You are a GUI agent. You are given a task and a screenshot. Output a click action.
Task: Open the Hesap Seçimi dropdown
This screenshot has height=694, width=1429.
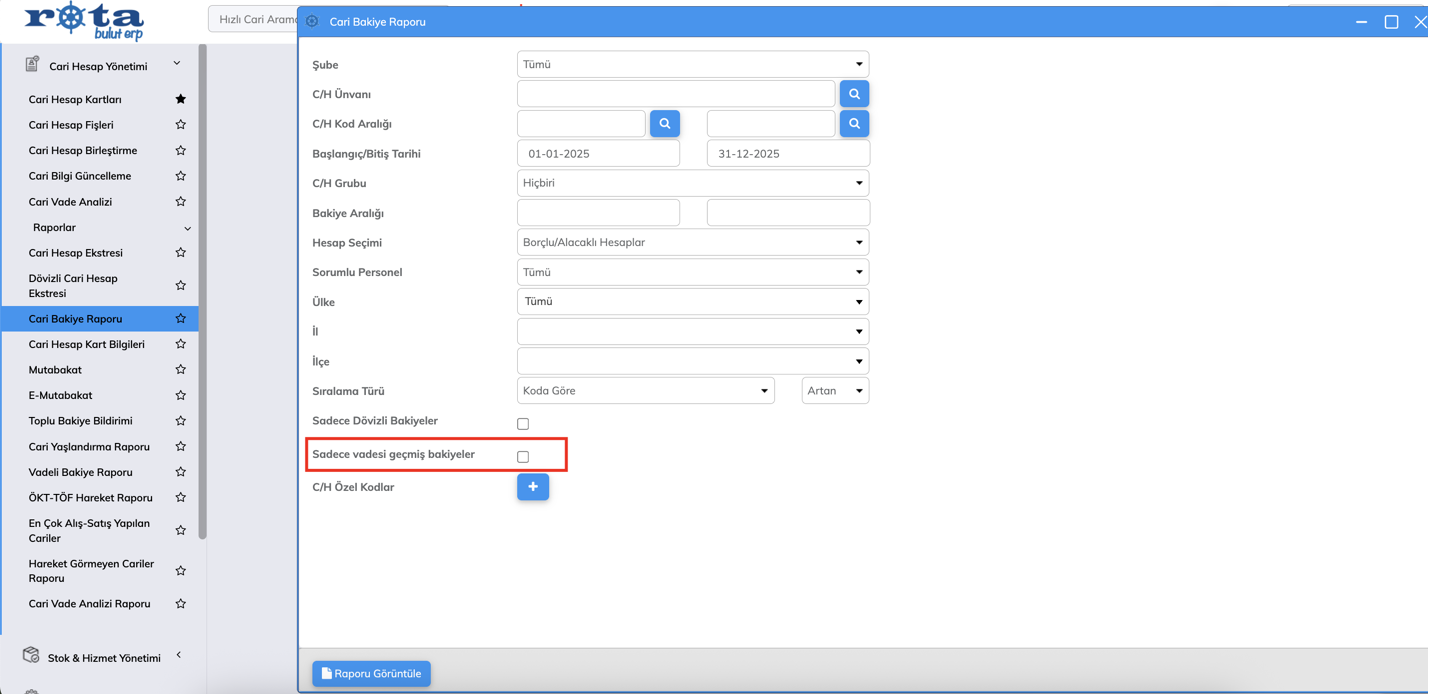click(x=692, y=242)
